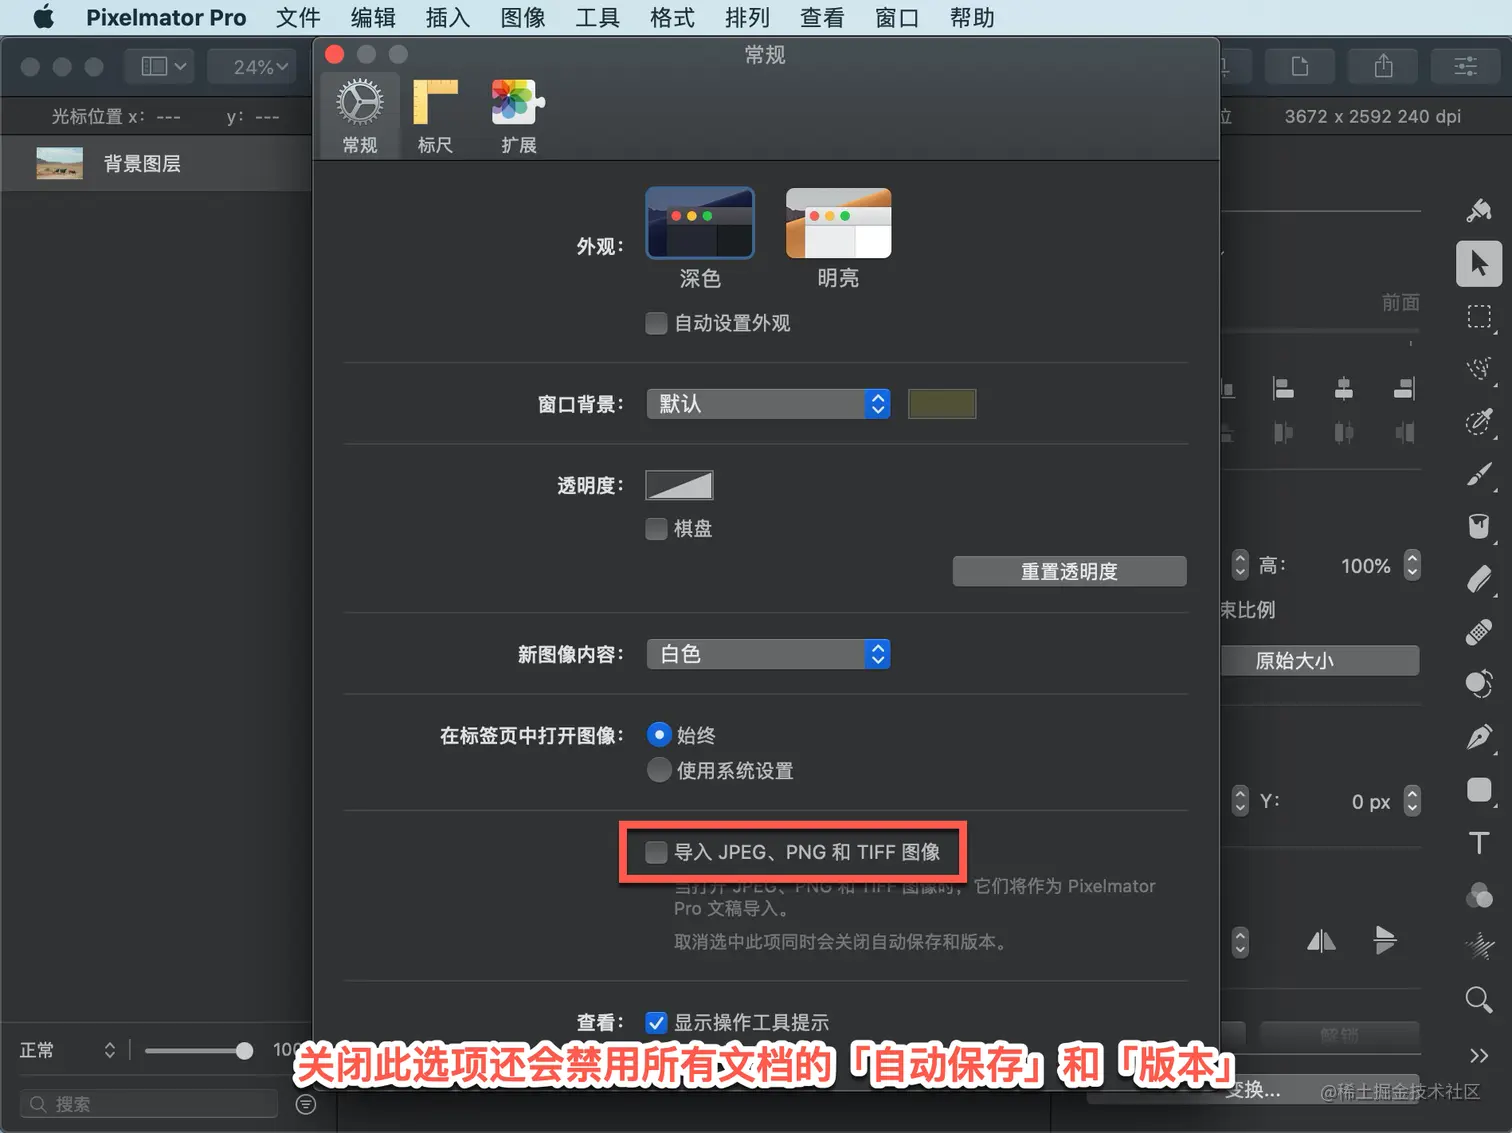Open the new image content dropdown
This screenshot has width=1512, height=1133.
tap(768, 654)
